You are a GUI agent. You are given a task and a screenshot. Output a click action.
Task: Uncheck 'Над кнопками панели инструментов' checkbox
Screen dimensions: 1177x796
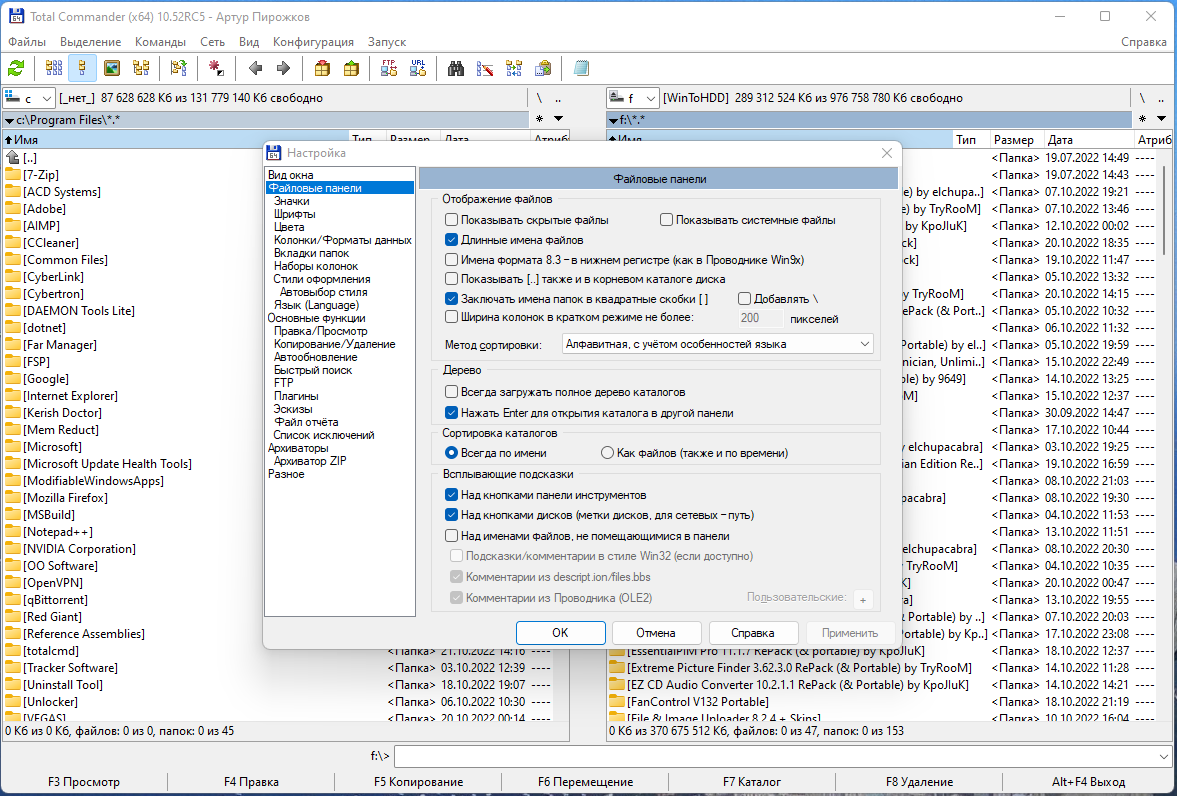451,495
